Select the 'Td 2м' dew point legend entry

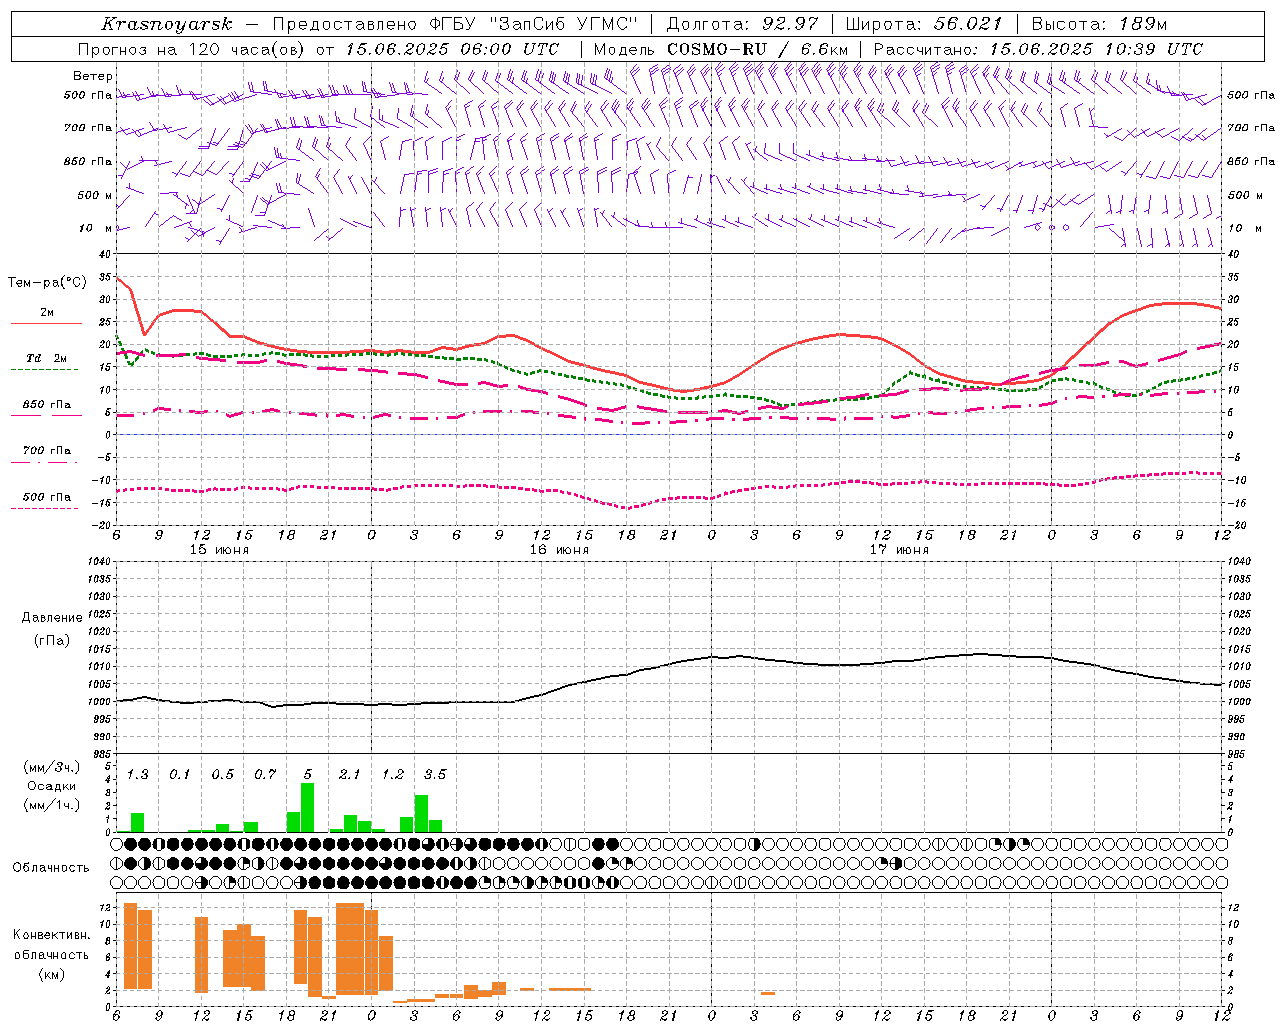pos(46,358)
